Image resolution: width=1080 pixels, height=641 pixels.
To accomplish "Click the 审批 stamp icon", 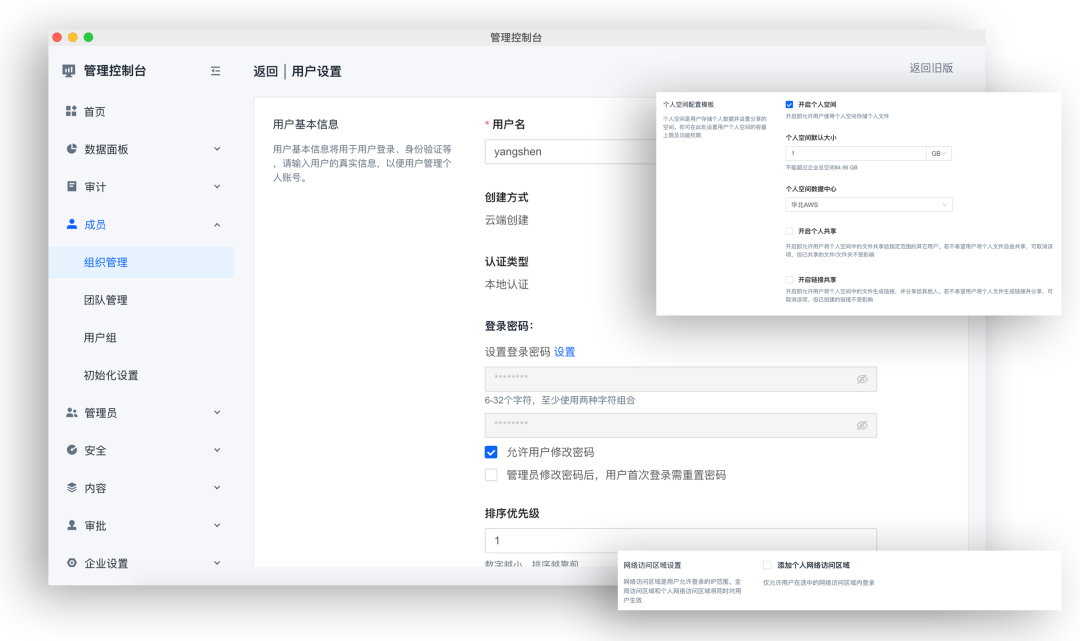I will [72, 525].
